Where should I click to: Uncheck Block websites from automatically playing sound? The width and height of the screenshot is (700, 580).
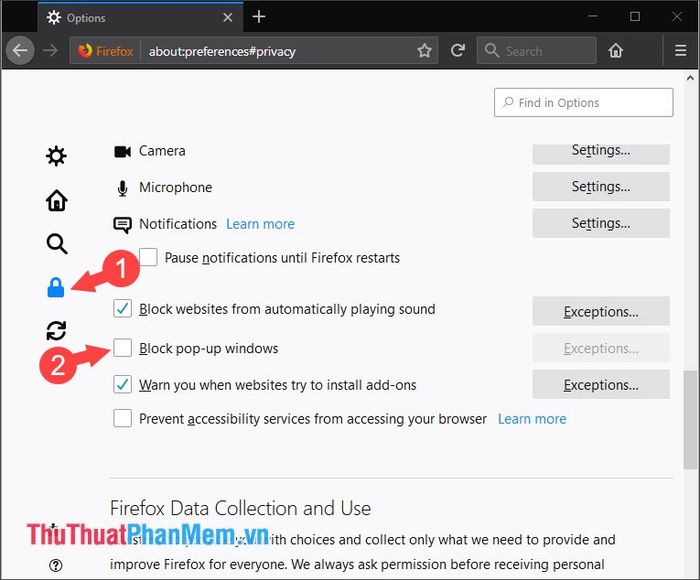click(122, 309)
